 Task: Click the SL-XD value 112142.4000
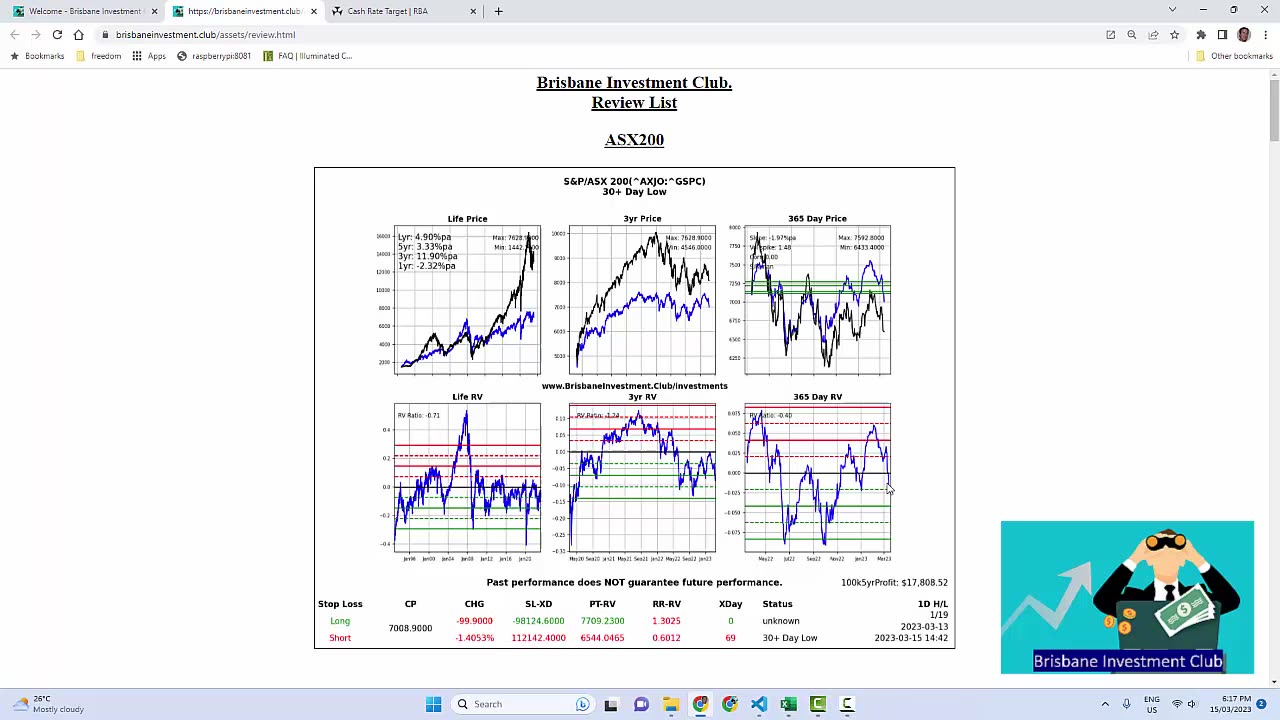[538, 638]
